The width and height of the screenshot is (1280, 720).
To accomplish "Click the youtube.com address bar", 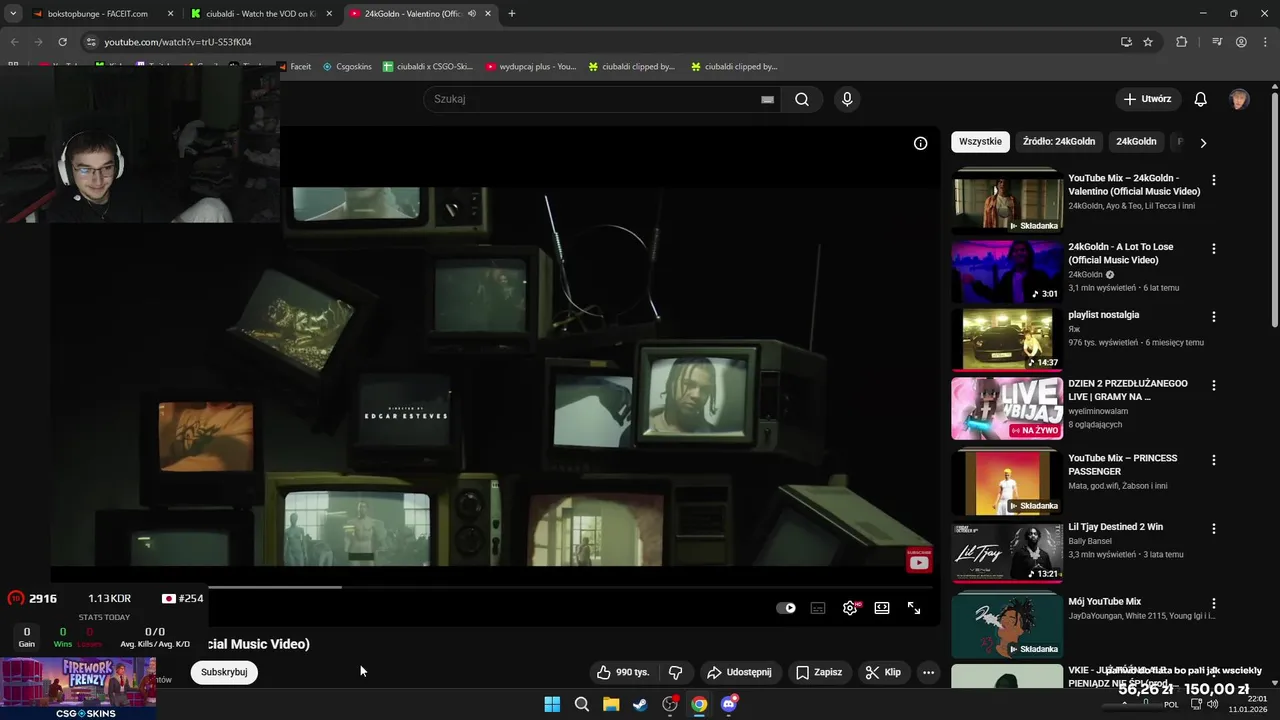I will 600,42.
